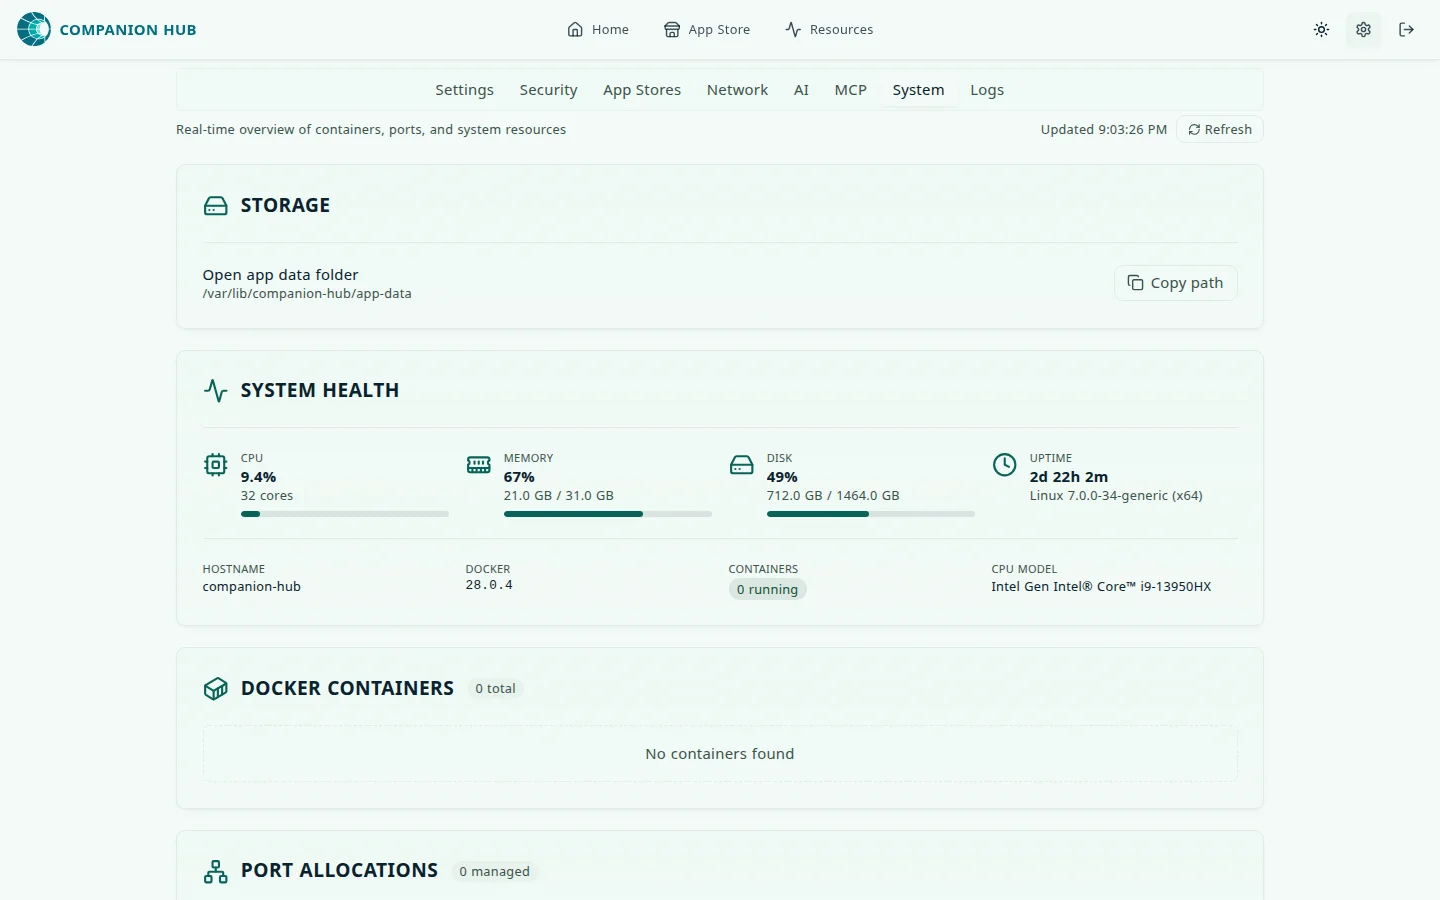Viewport: 1440px width, 900px height.
Task: Go to Home in top navigation
Action: [598, 30]
